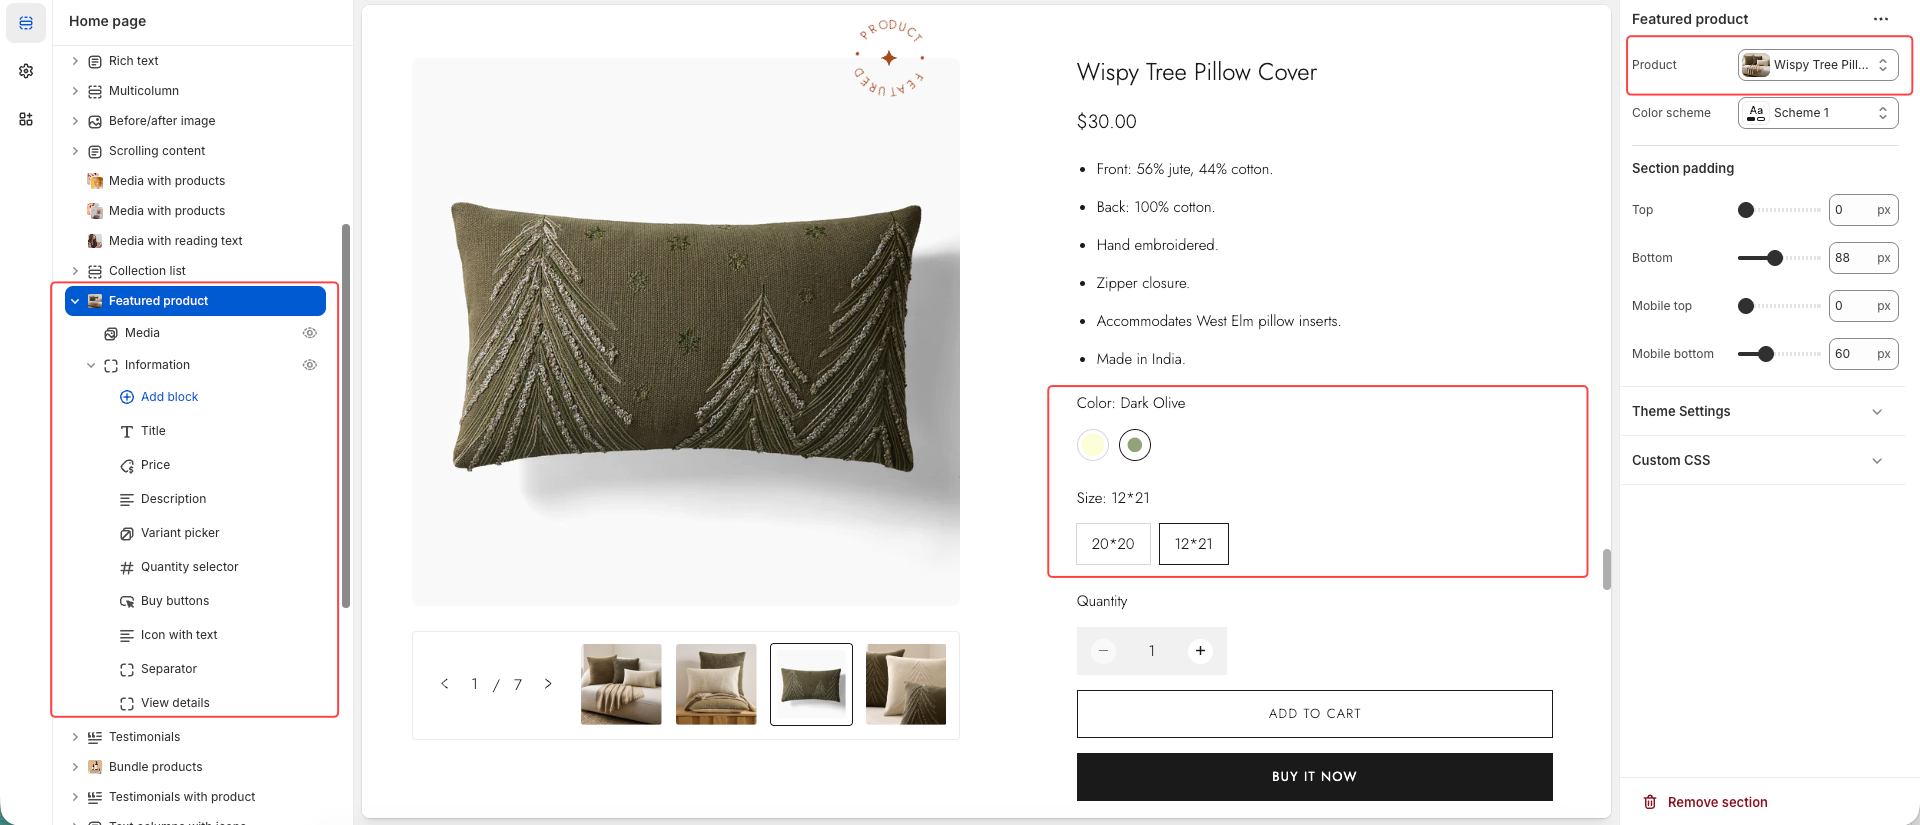The height and width of the screenshot is (825, 1920).
Task: Select the Testimonials section
Action: 145,737
